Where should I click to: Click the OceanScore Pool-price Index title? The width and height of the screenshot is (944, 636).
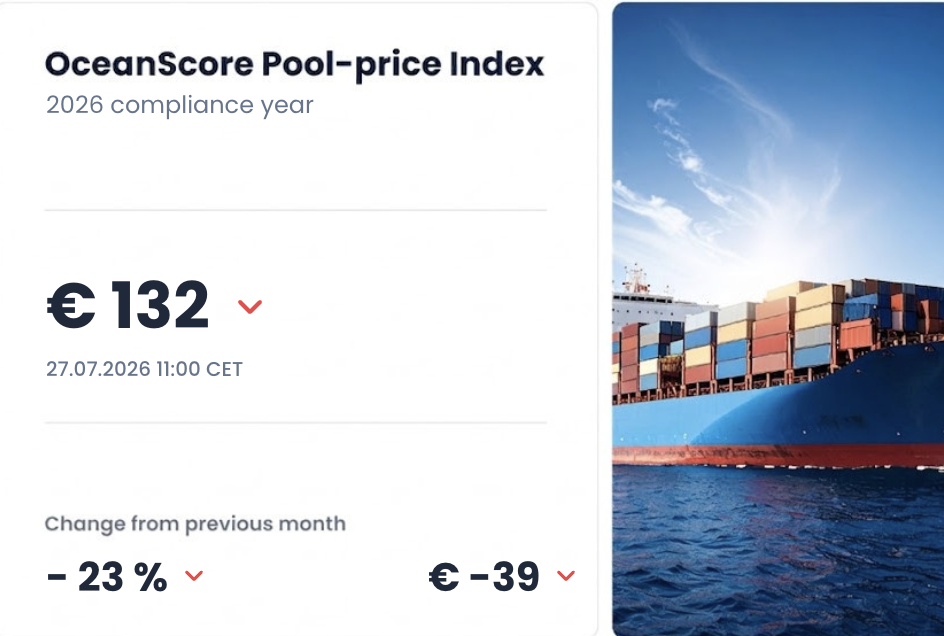click(294, 64)
